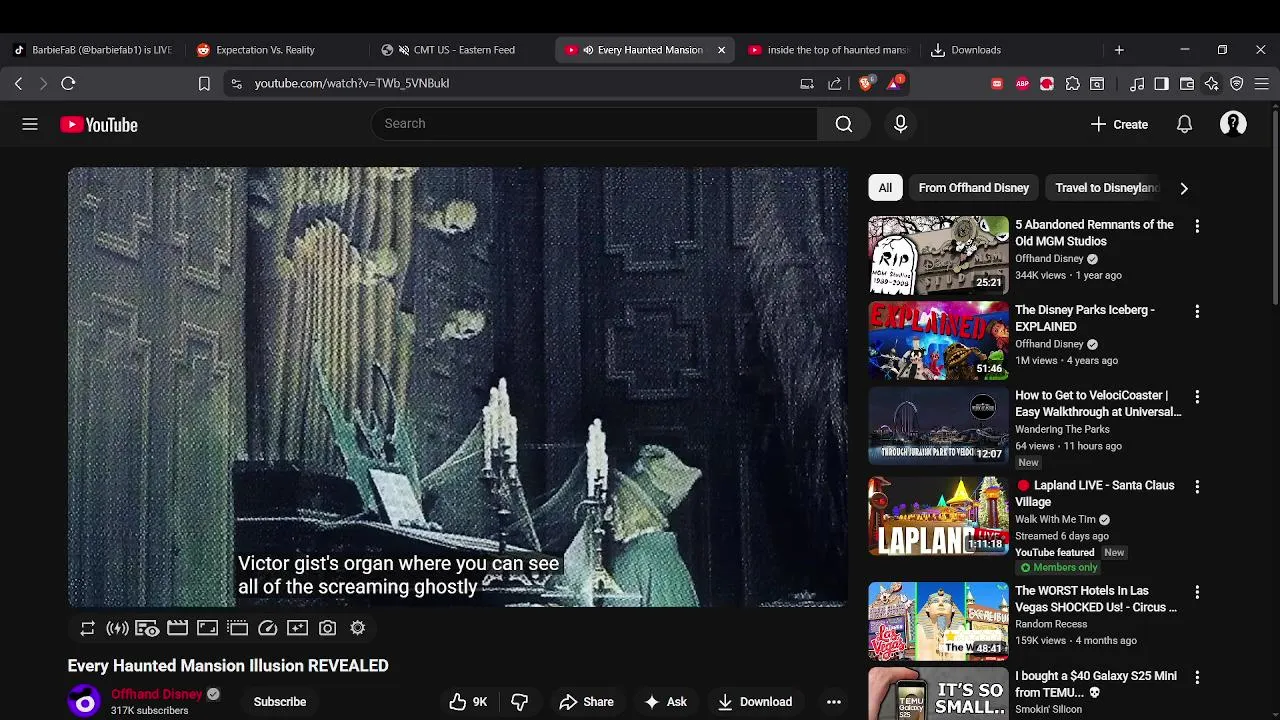Screen dimensions: 1280x720
Task: Click the resize video player icon
Action: 207,628
